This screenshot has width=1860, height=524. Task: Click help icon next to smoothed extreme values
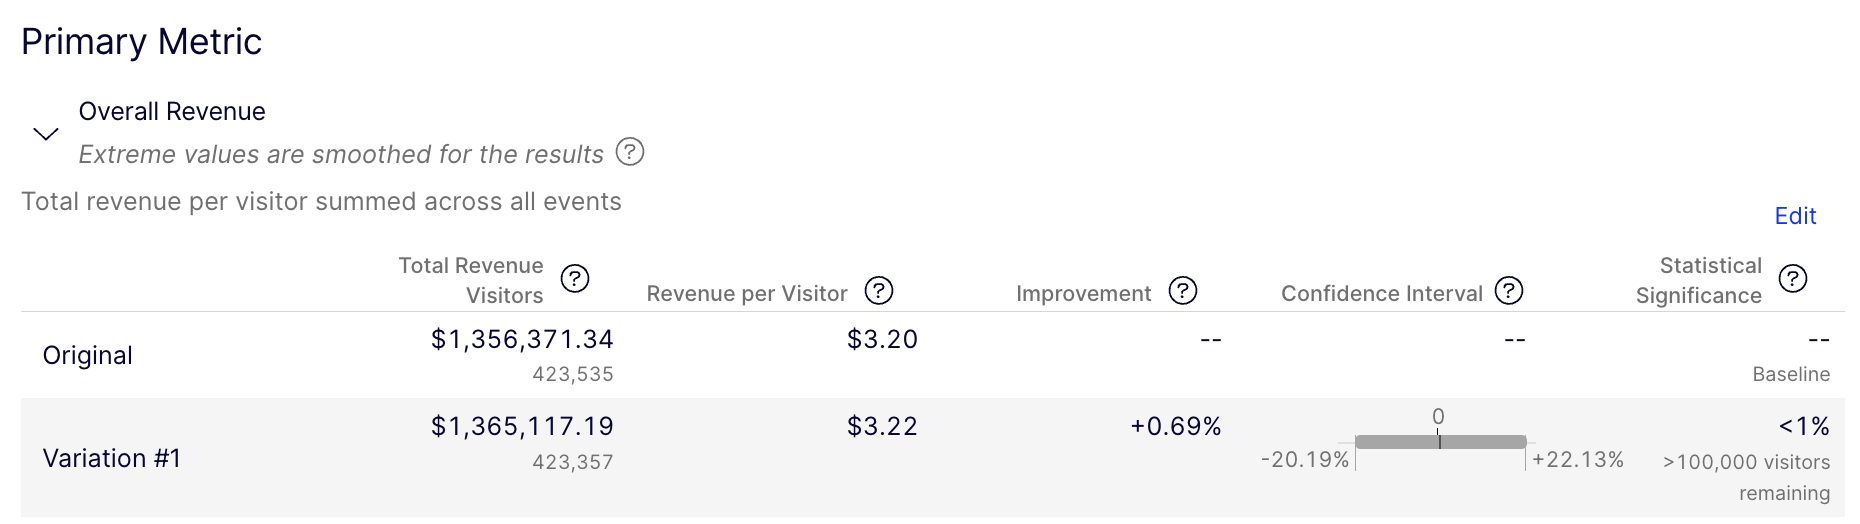(630, 152)
